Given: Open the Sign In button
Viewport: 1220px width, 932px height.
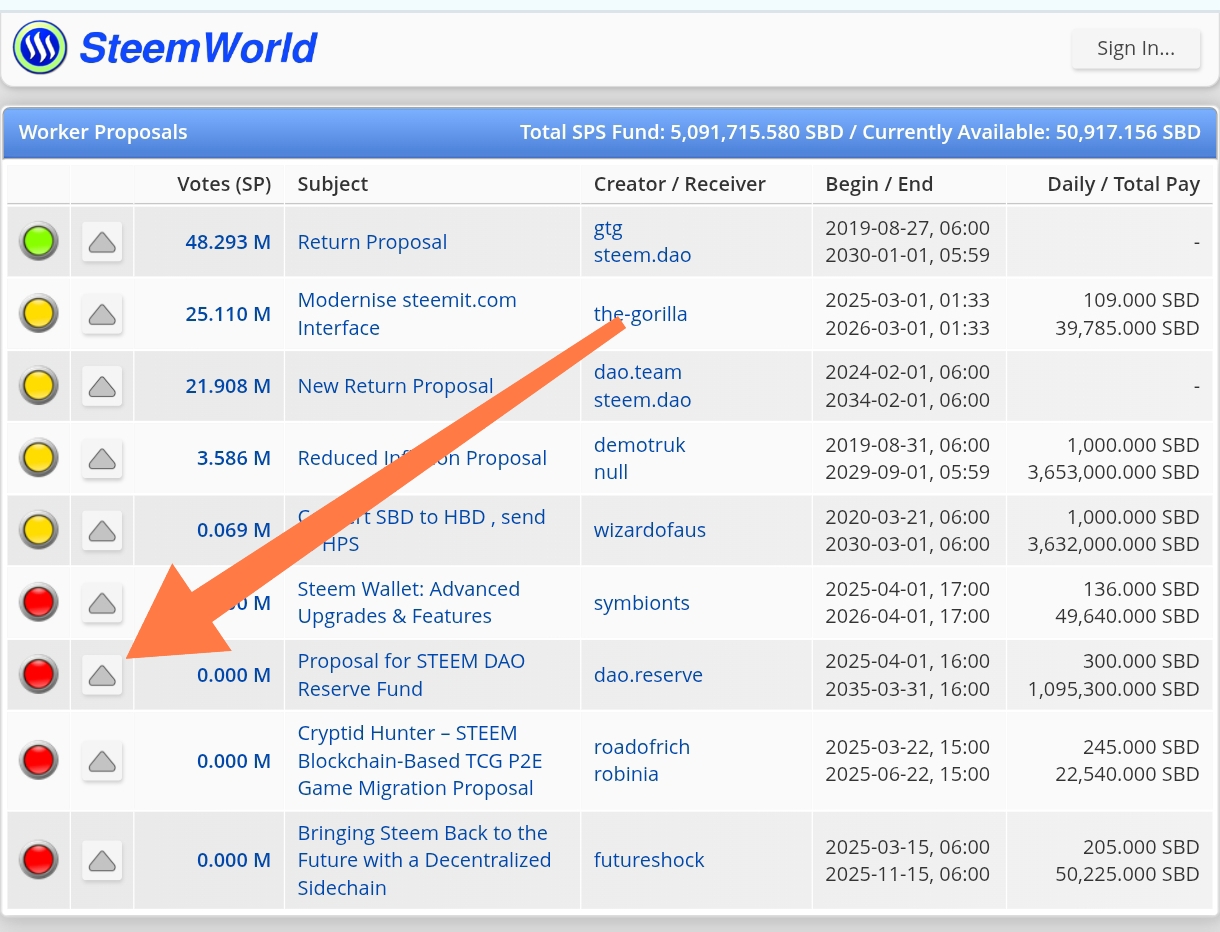Looking at the screenshot, I should point(1136,48).
